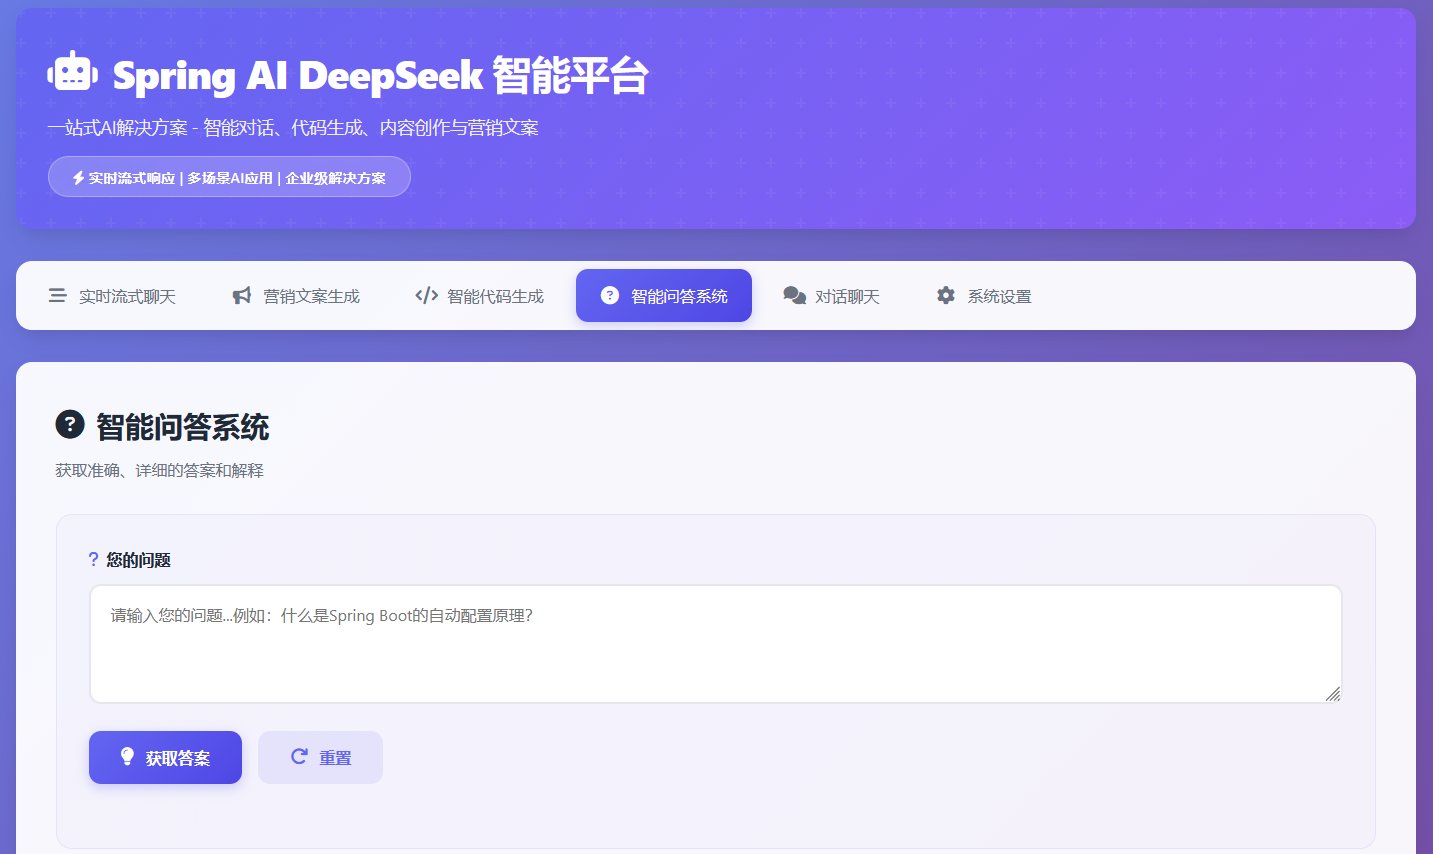Click the megaphone icon for 营销文案生成
This screenshot has height=854, width=1433.
242,296
